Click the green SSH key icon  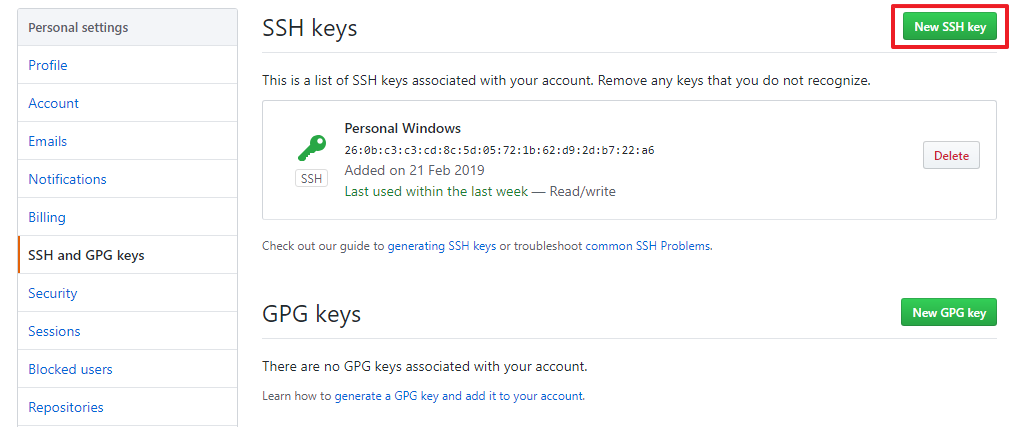pyautogui.click(x=311, y=148)
